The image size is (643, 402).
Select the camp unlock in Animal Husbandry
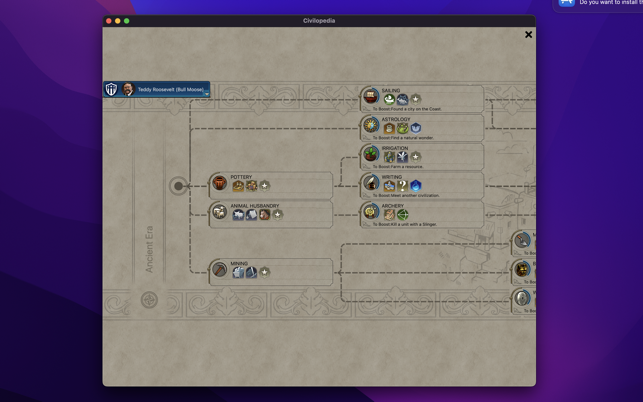pos(251,215)
